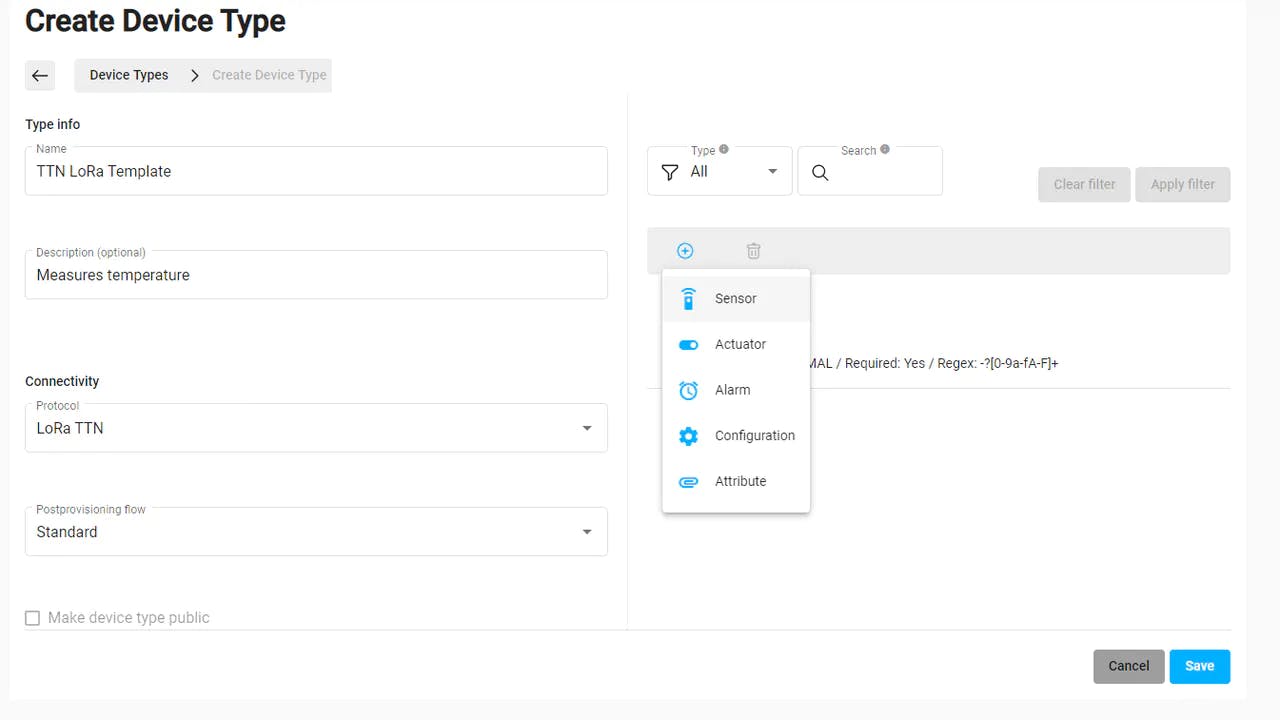Click the Apply filter button
Screen dimensions: 1280x720
tap(1182, 184)
